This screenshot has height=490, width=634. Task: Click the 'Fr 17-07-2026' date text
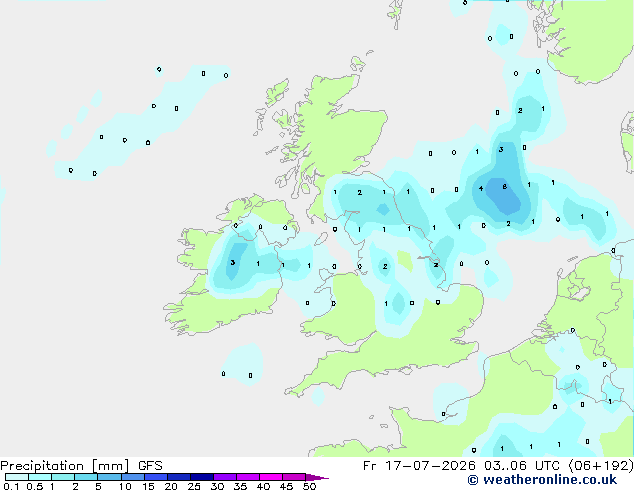pos(419,466)
